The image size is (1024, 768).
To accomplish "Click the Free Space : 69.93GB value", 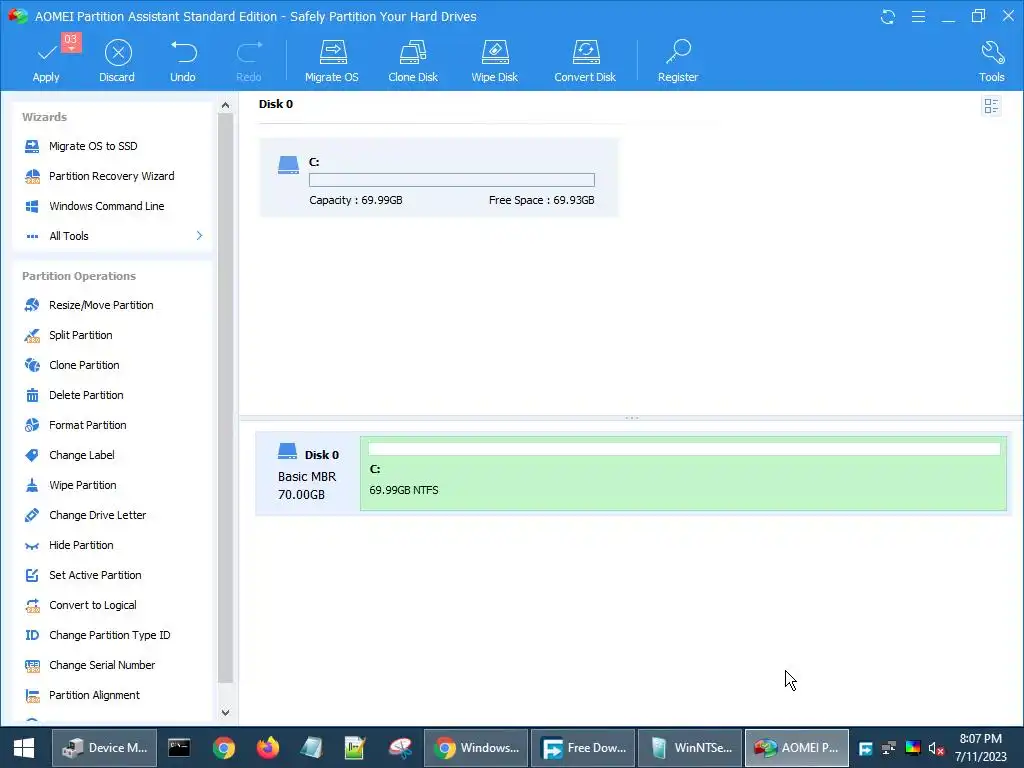I will (541, 200).
